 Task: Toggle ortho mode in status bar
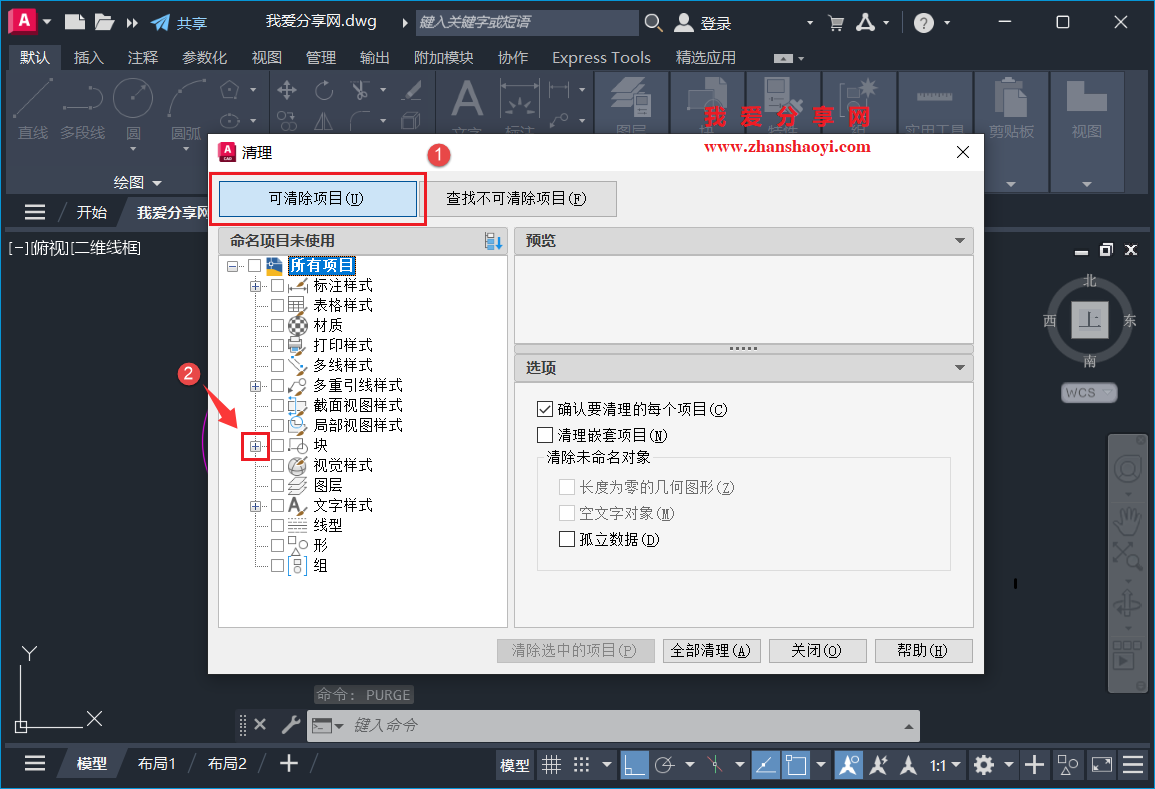tap(634, 765)
